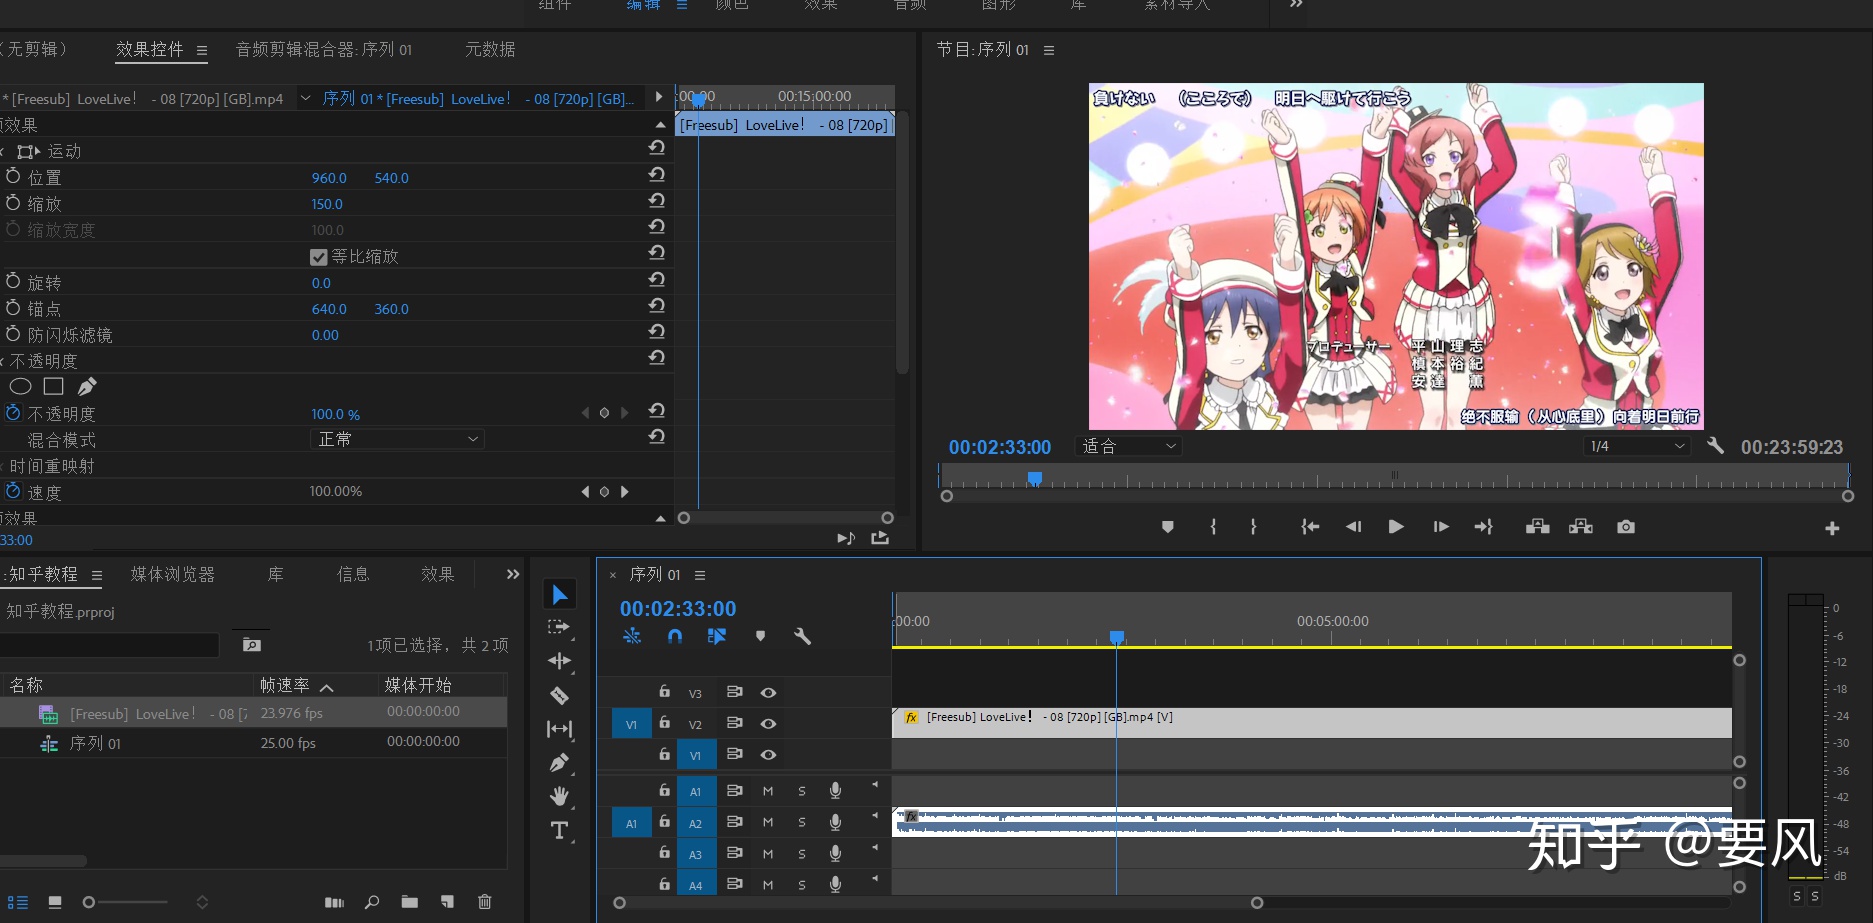Toggle V2 track output eye
Image resolution: width=1873 pixels, height=923 pixels.
click(768, 724)
